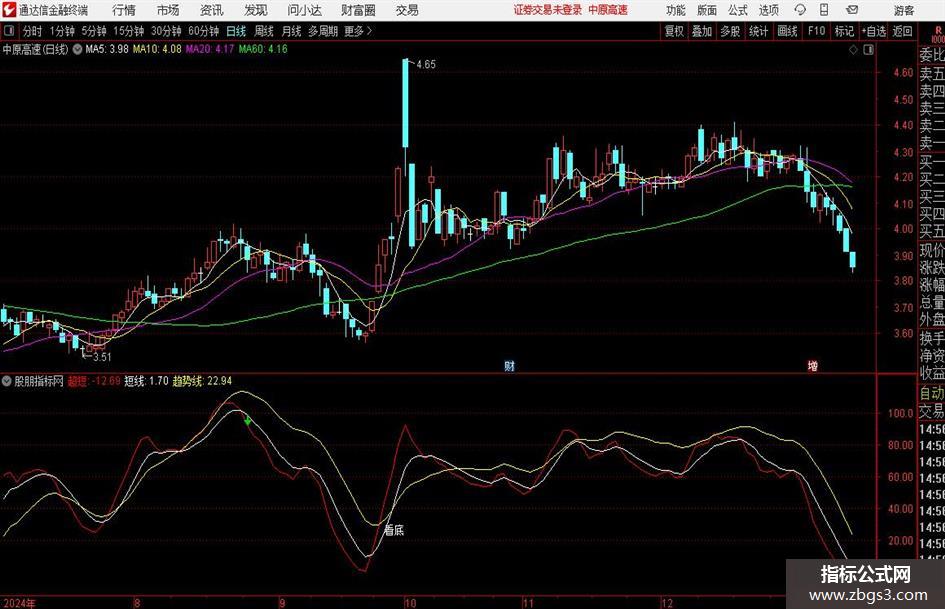Viewport: 945px width, 609px height.
Task: Click the 证券交易未登录 login status link
Action: coord(548,10)
